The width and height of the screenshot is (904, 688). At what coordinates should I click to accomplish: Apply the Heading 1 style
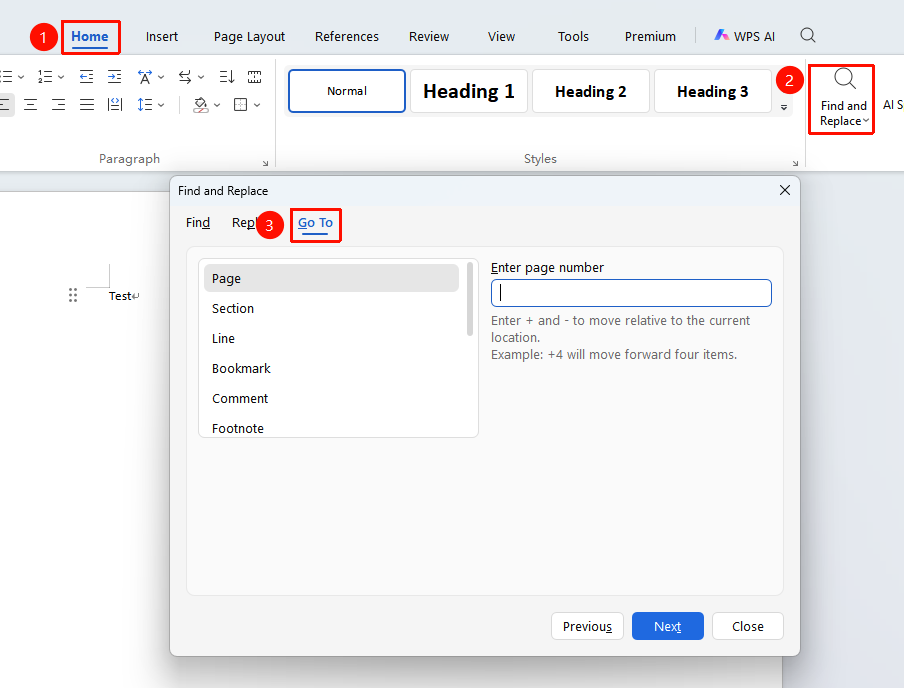click(469, 91)
